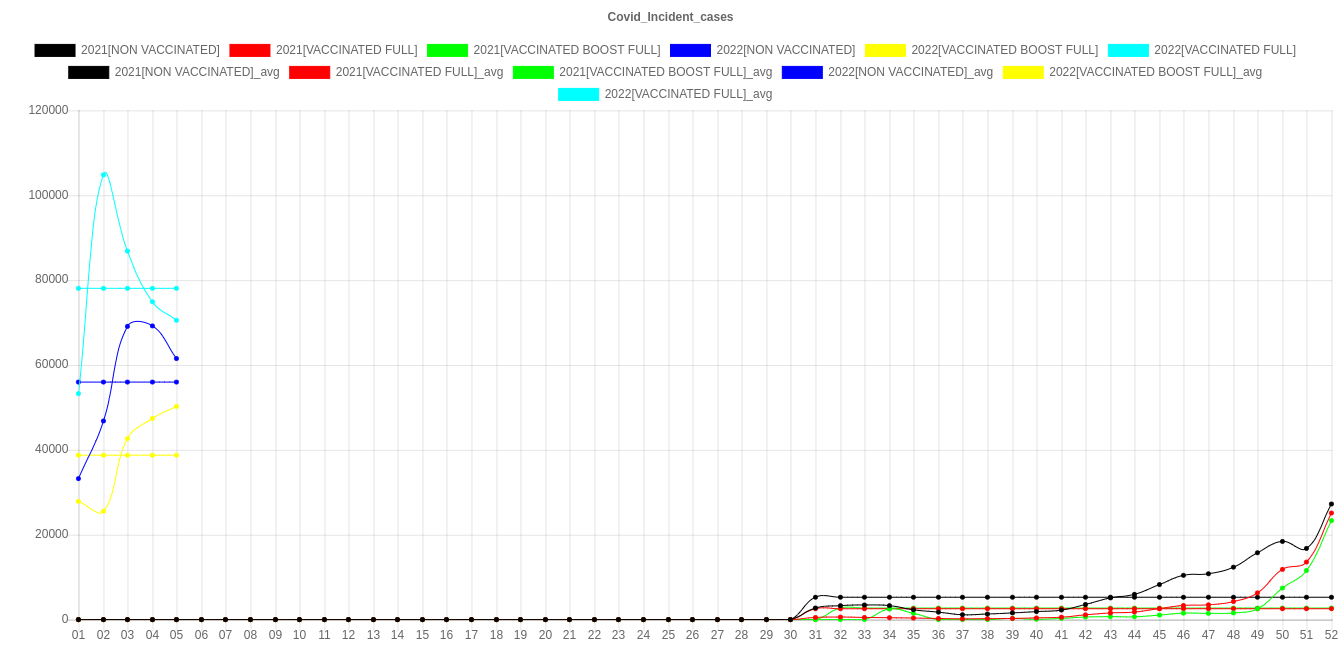Click the red data point at week 52

1331,513
